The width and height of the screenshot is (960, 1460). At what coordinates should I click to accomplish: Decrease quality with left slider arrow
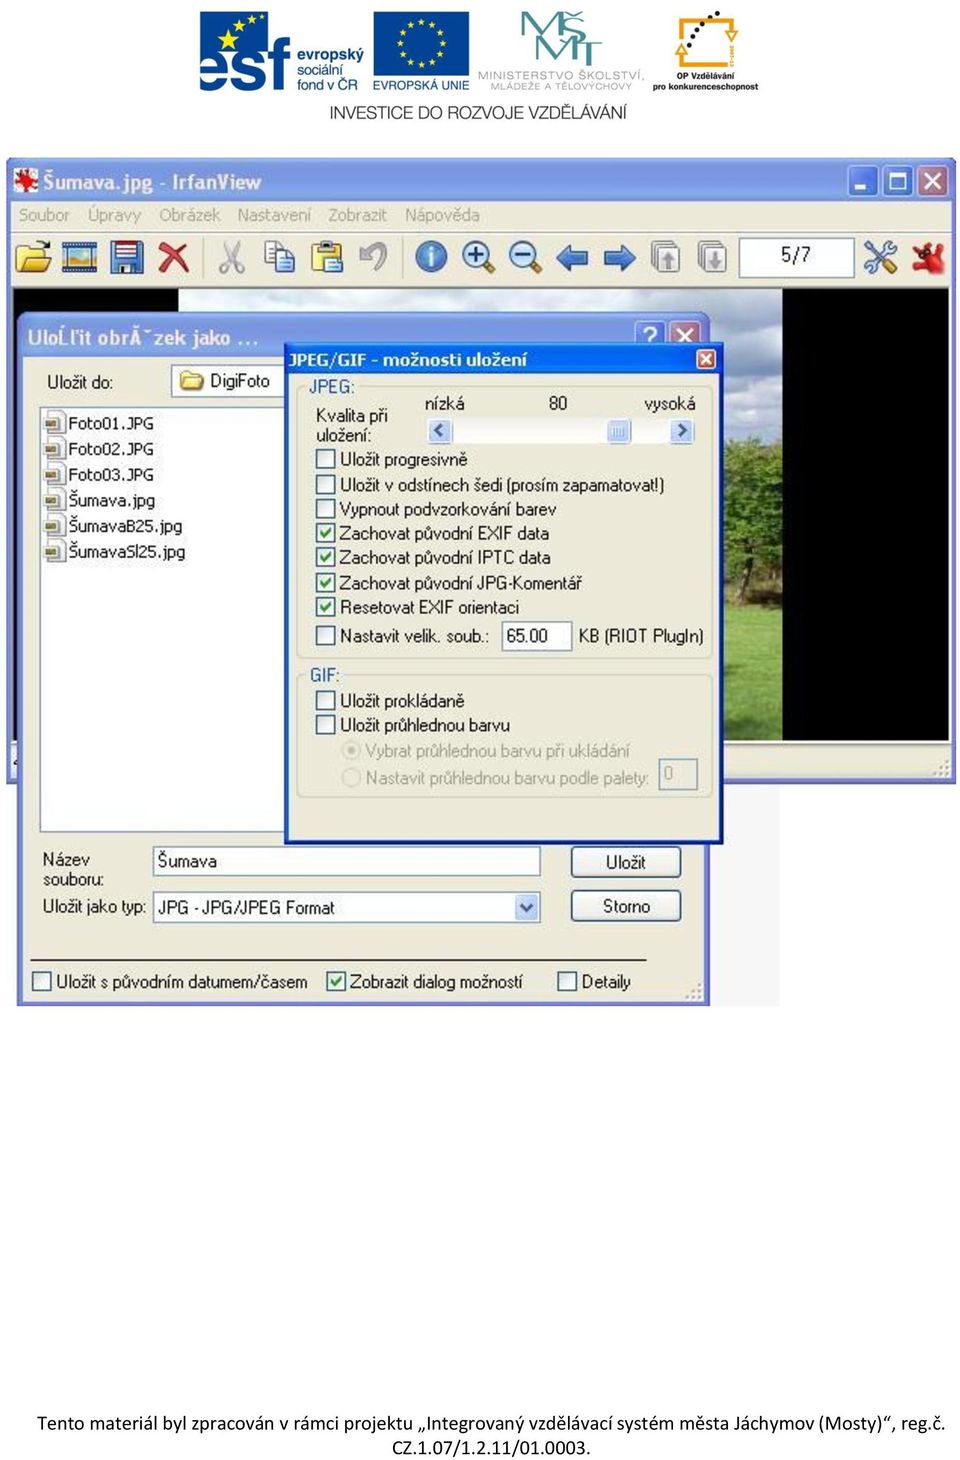[x=440, y=431]
